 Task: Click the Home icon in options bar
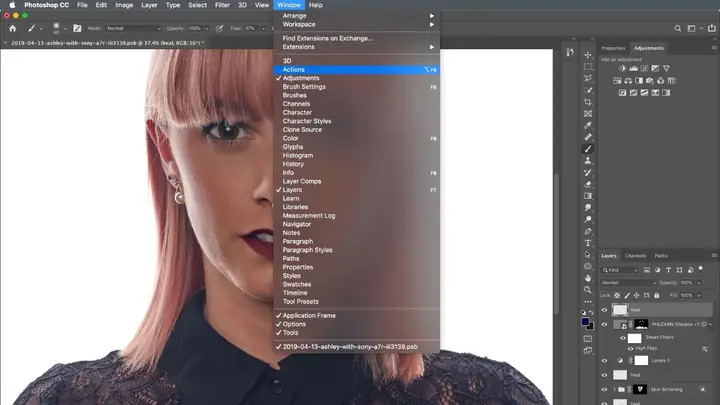pos(12,28)
